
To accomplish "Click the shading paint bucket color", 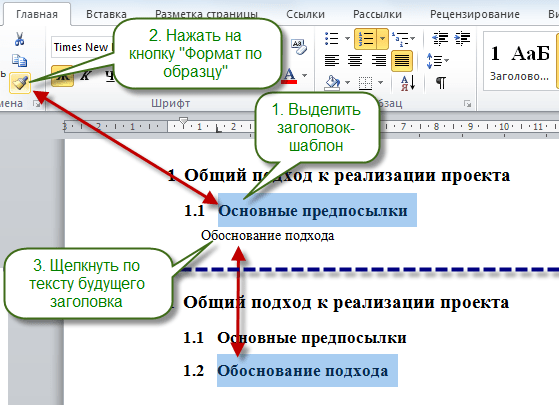I will click(x=332, y=83).
